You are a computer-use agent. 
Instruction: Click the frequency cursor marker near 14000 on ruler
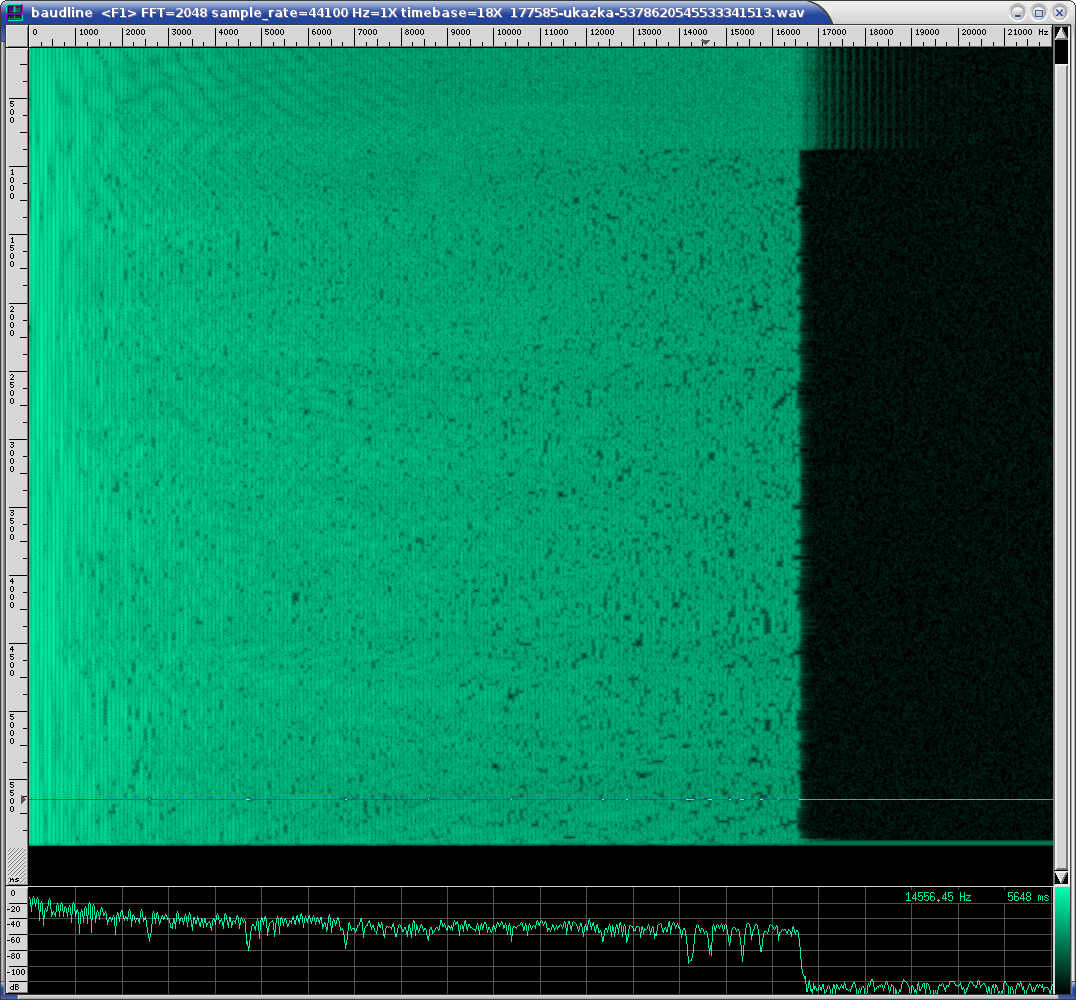pos(705,43)
